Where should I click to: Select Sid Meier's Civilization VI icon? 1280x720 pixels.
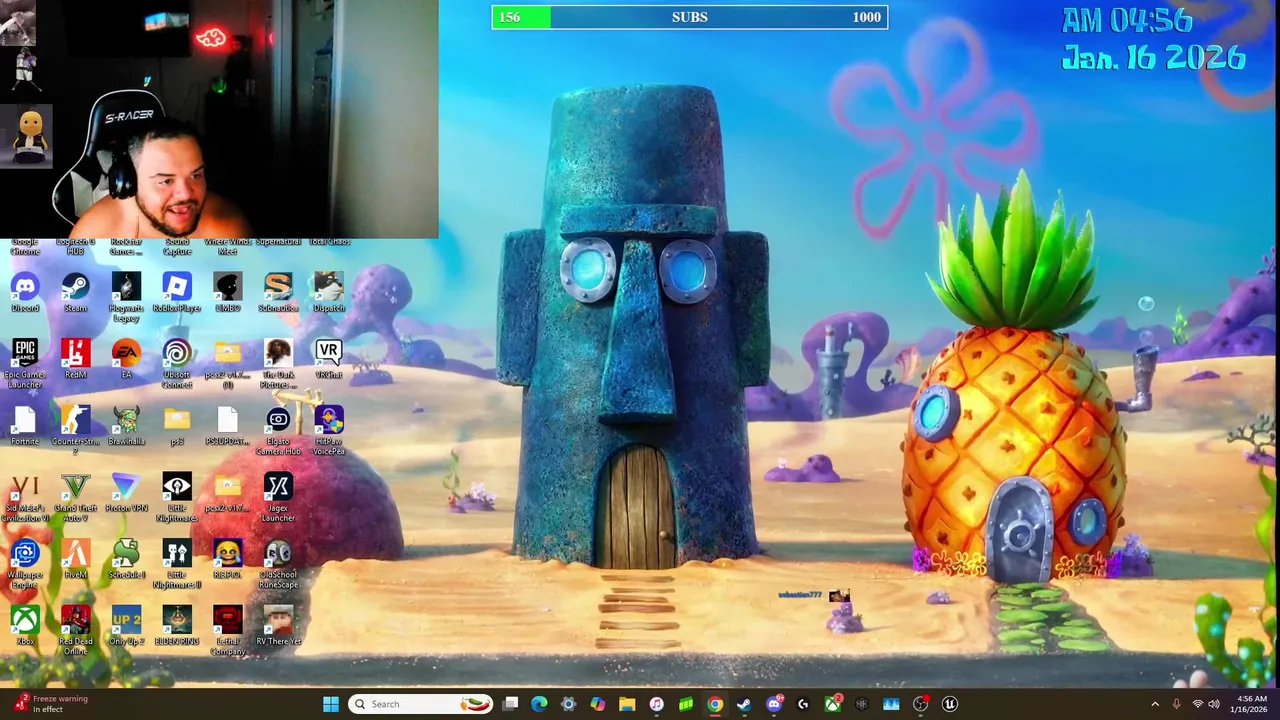[25, 499]
